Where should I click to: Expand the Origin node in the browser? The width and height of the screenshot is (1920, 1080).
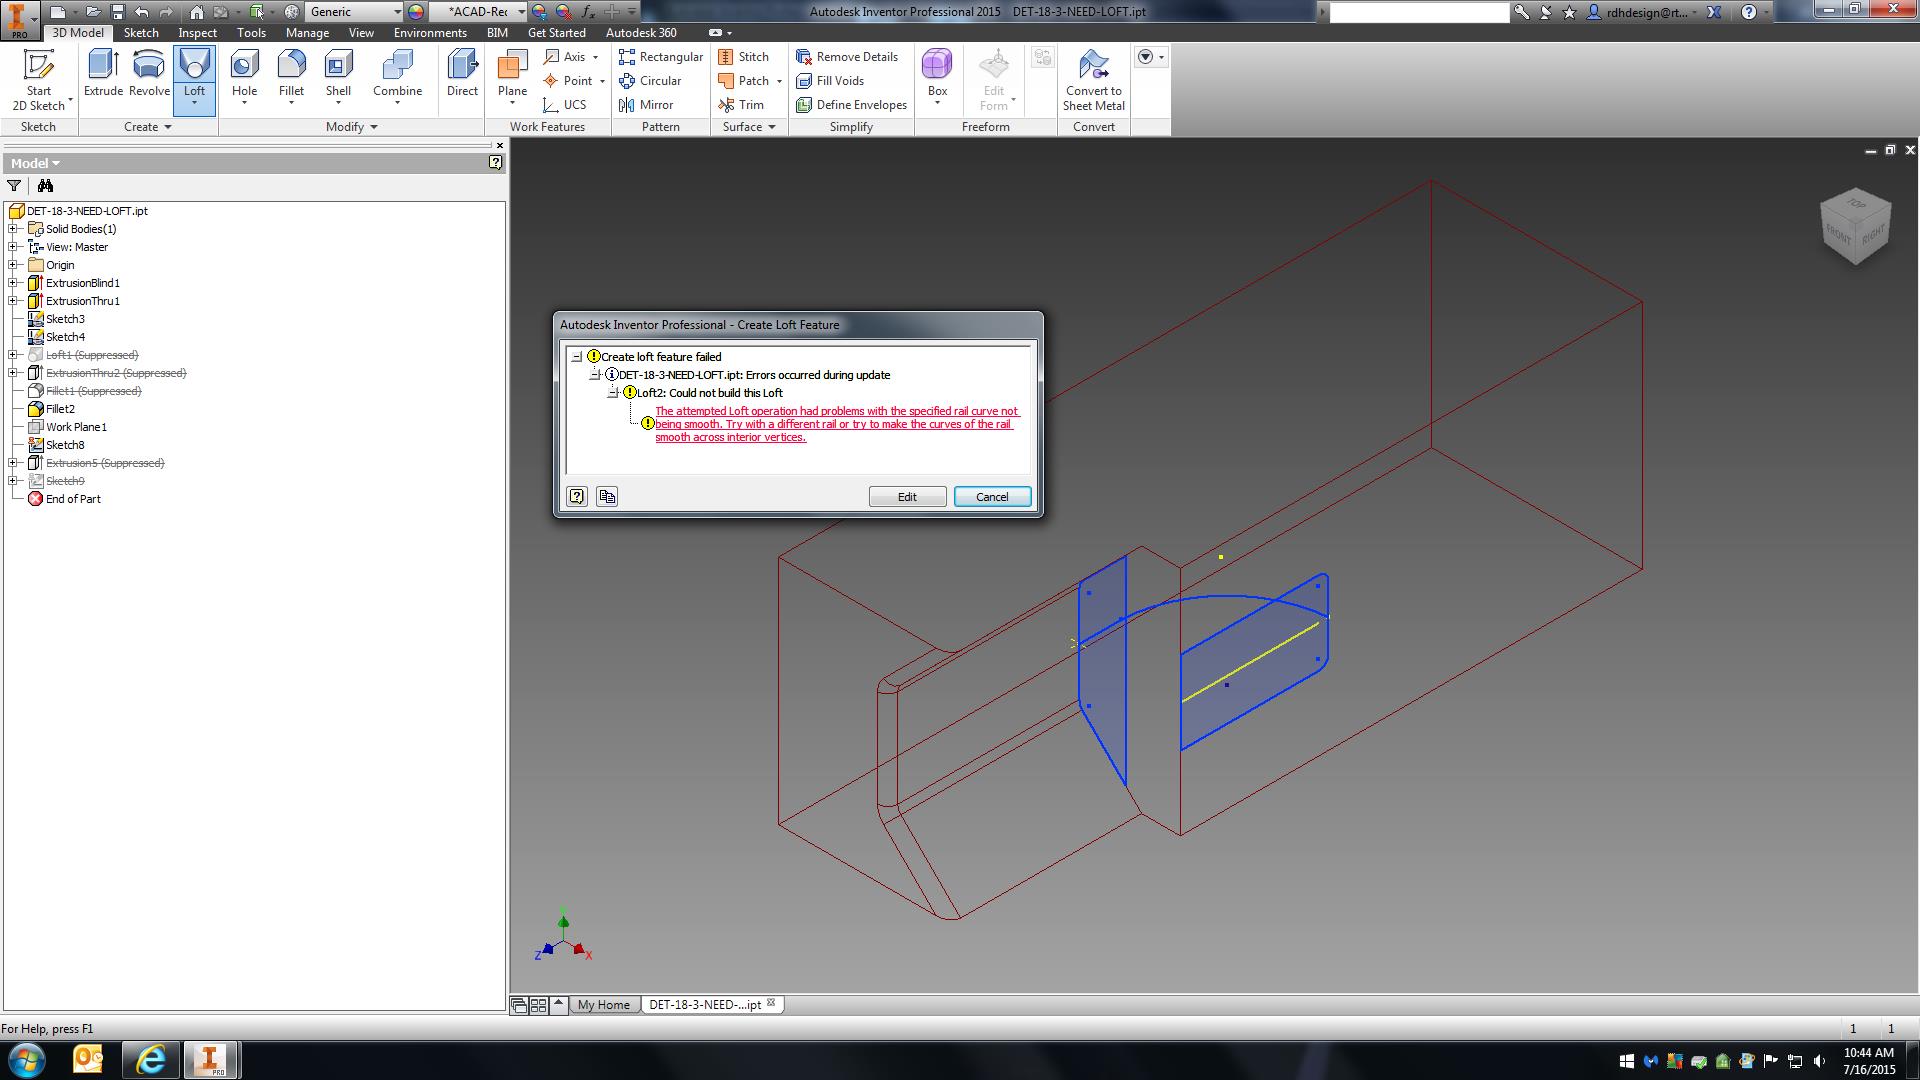pyautogui.click(x=12, y=264)
